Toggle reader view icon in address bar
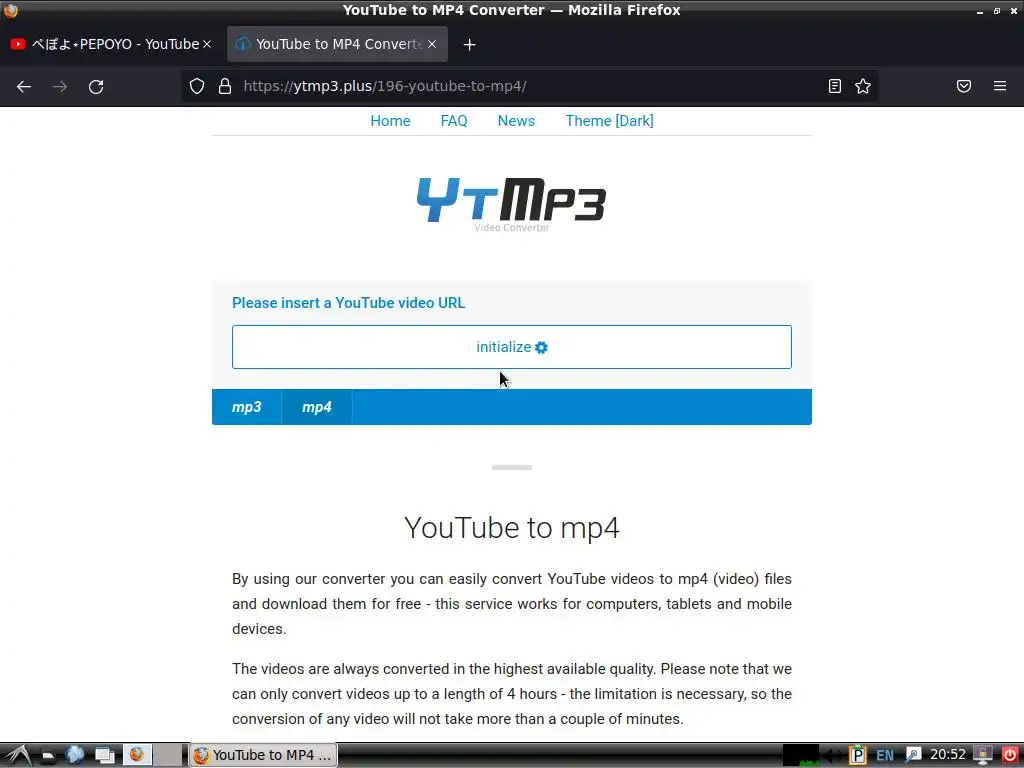Screen dimensions: 1024x768 835,86
